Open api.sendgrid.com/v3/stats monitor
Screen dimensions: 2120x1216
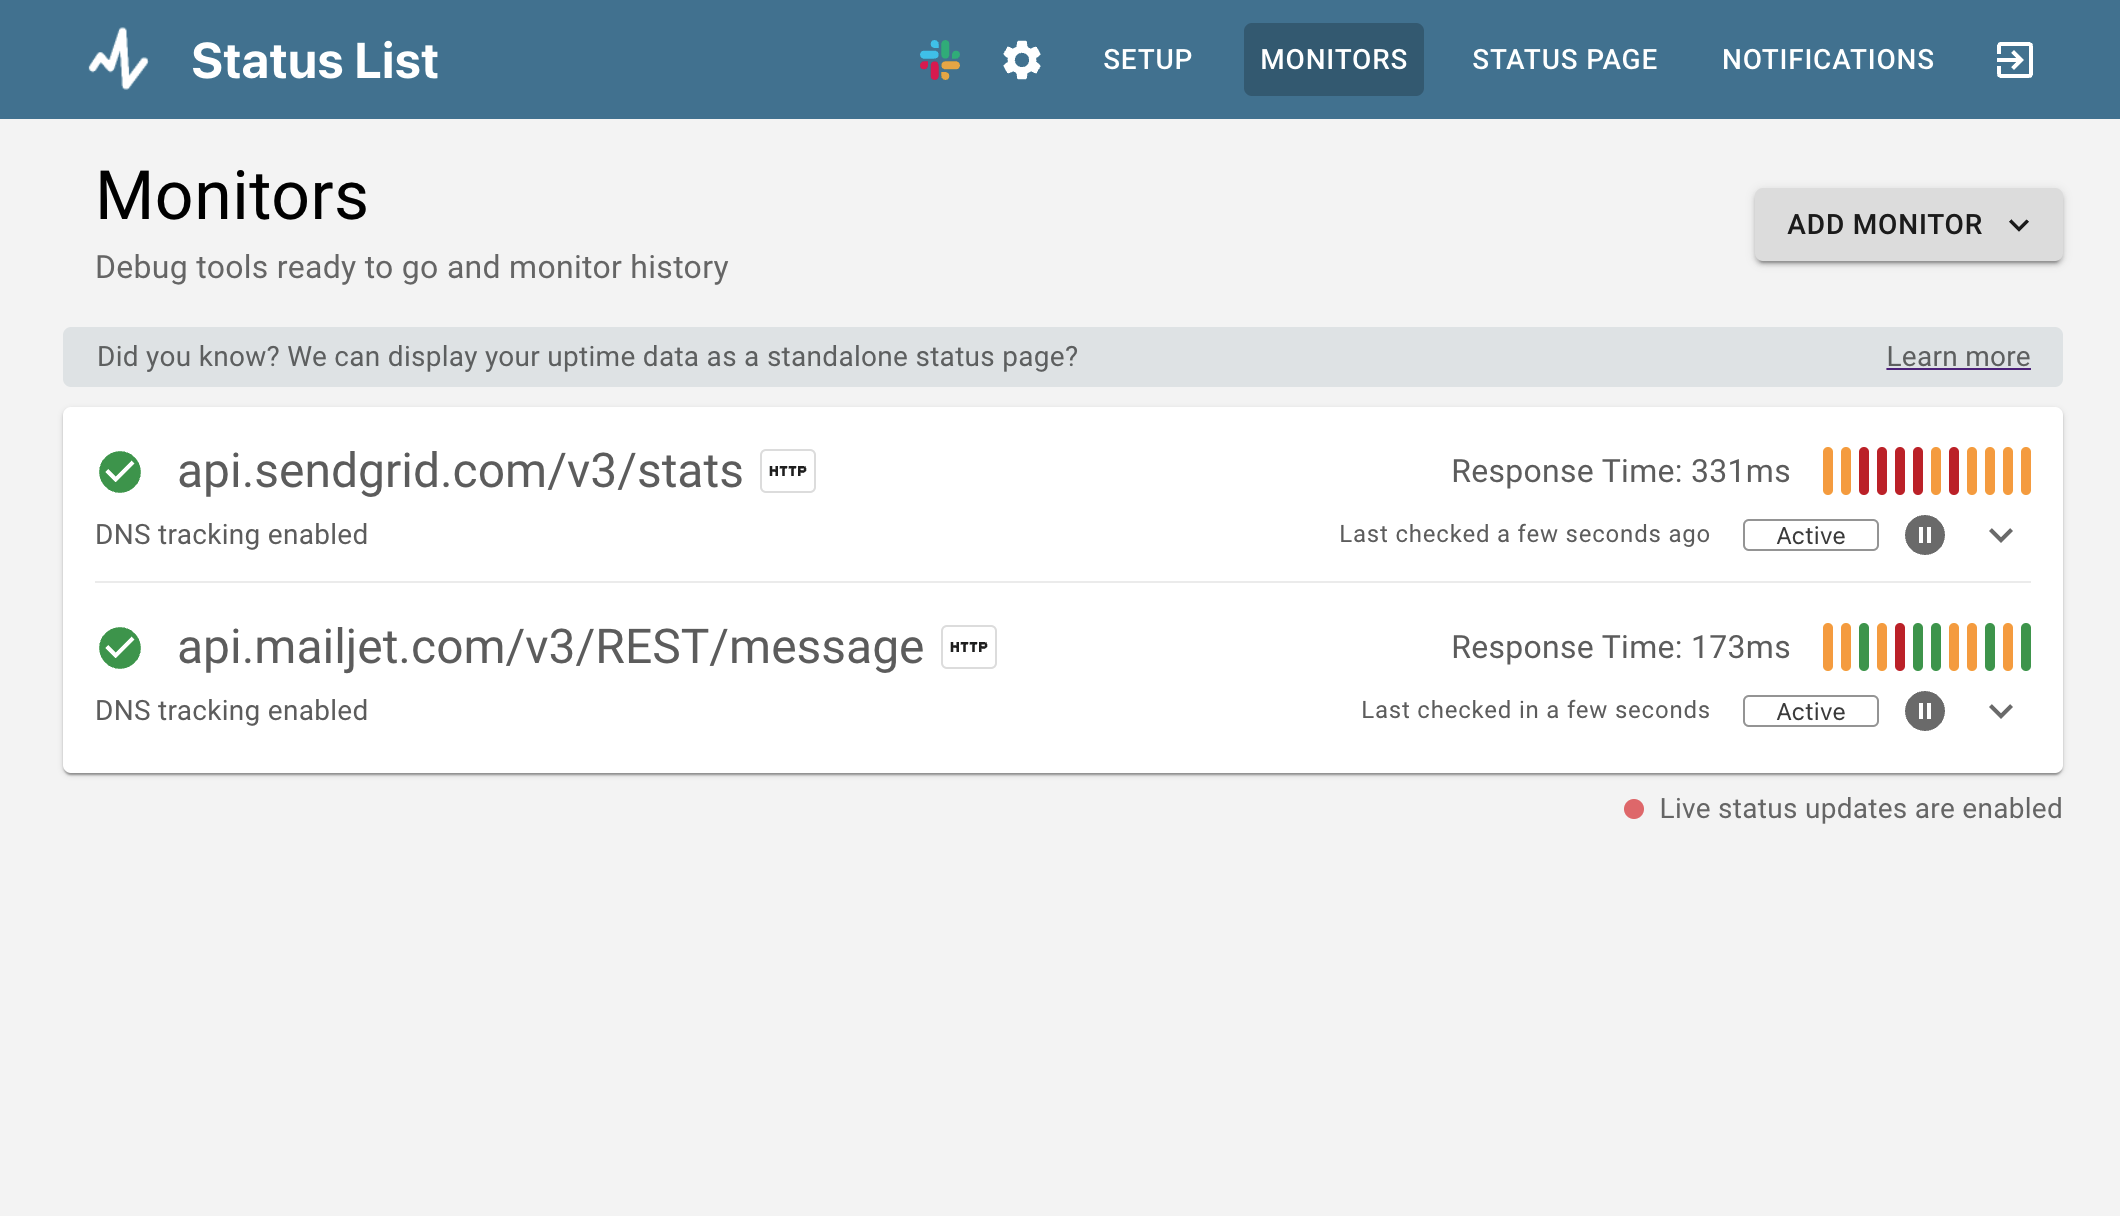(460, 471)
